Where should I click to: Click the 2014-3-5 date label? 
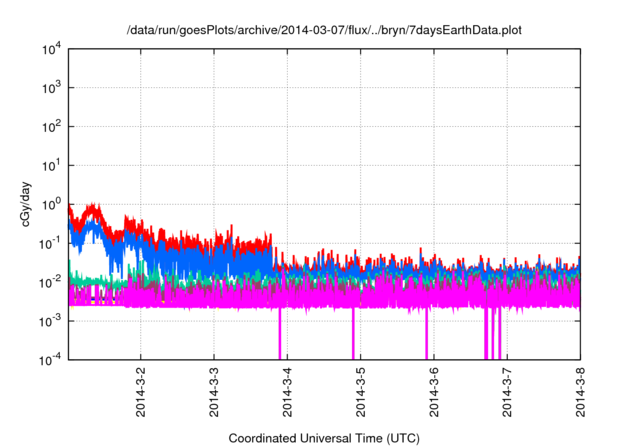click(361, 392)
